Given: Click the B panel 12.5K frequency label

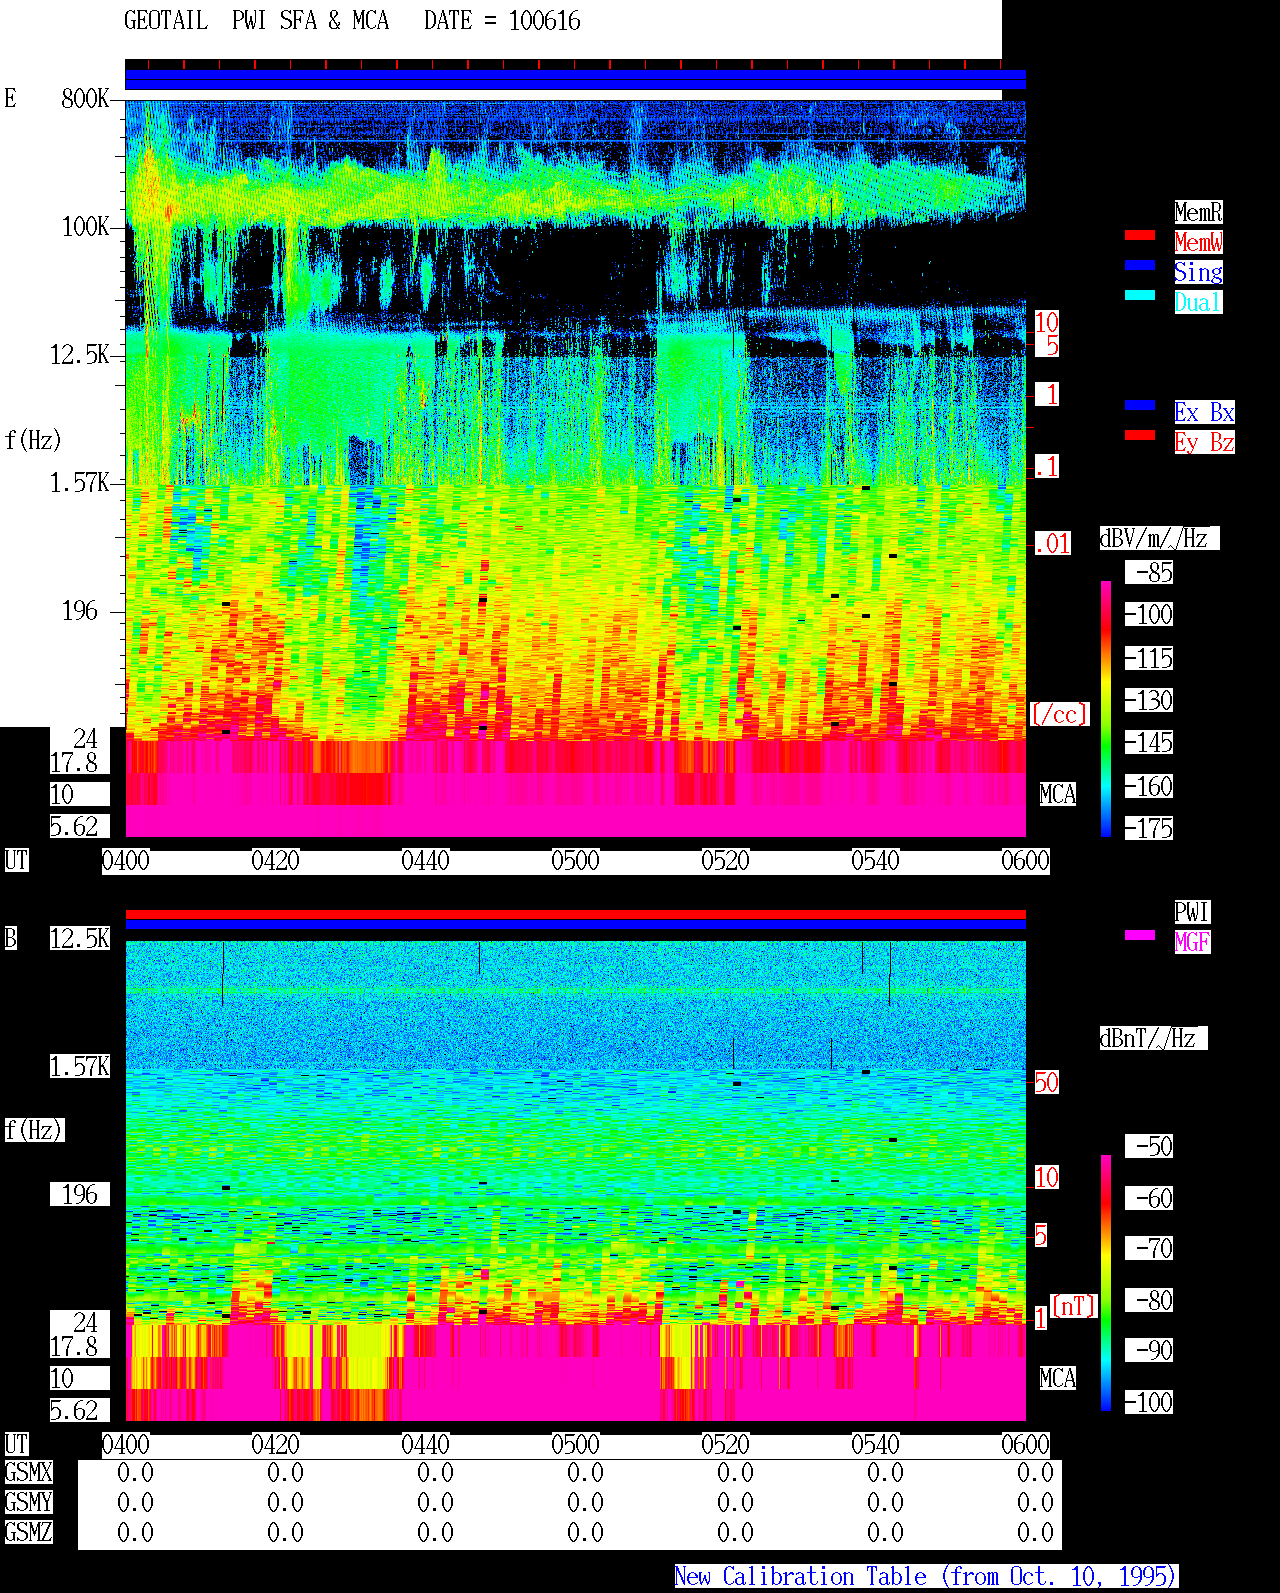Looking at the screenshot, I should coord(80,938).
